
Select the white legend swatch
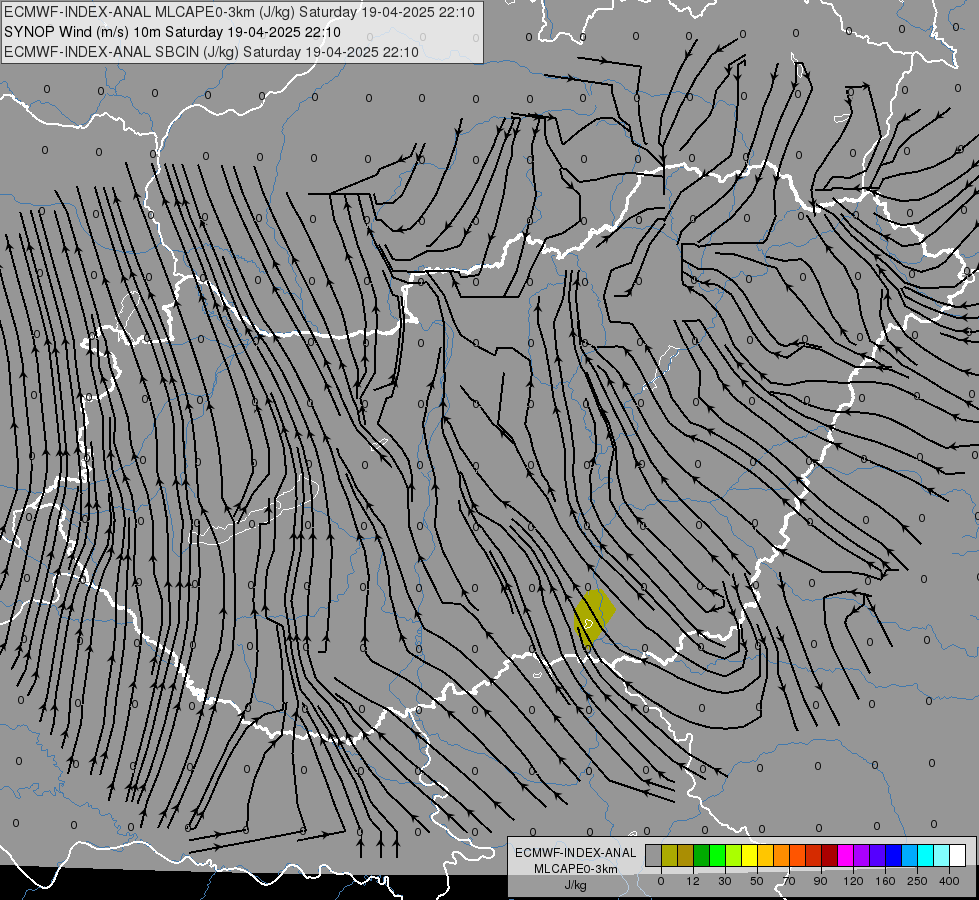[x=958, y=855]
